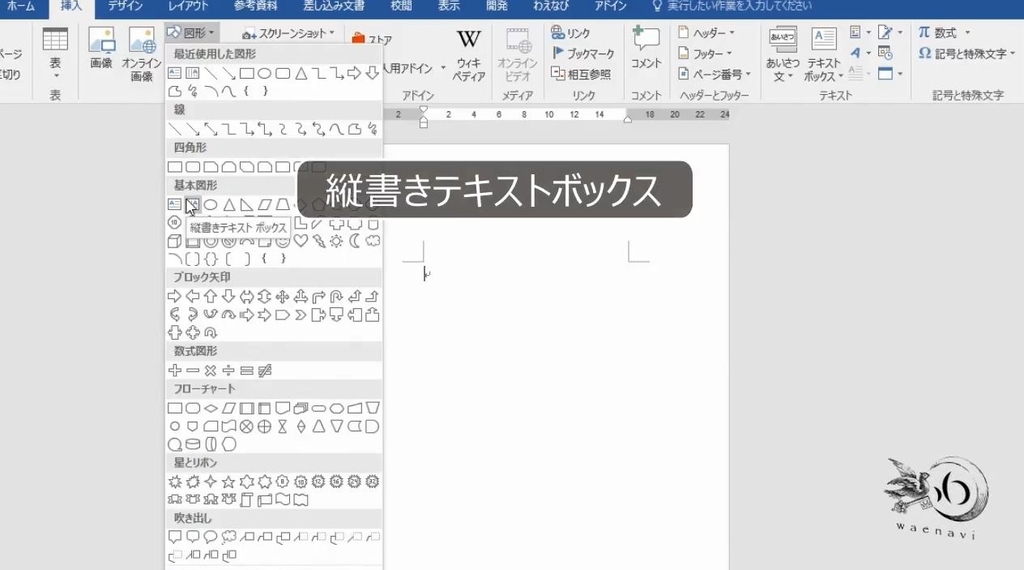This screenshot has height=570, width=1024.
Task: Open the テキストボックス dropdown
Action: coord(824,55)
